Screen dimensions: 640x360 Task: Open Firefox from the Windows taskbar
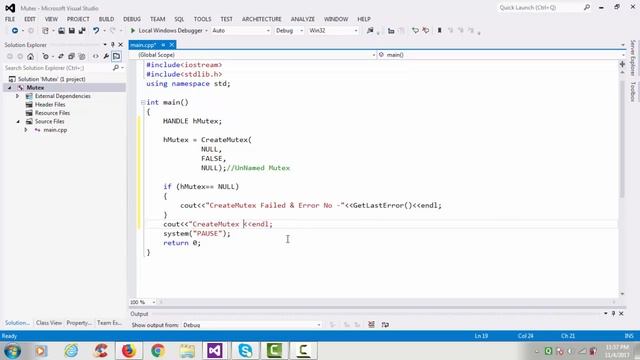click(x=129, y=351)
